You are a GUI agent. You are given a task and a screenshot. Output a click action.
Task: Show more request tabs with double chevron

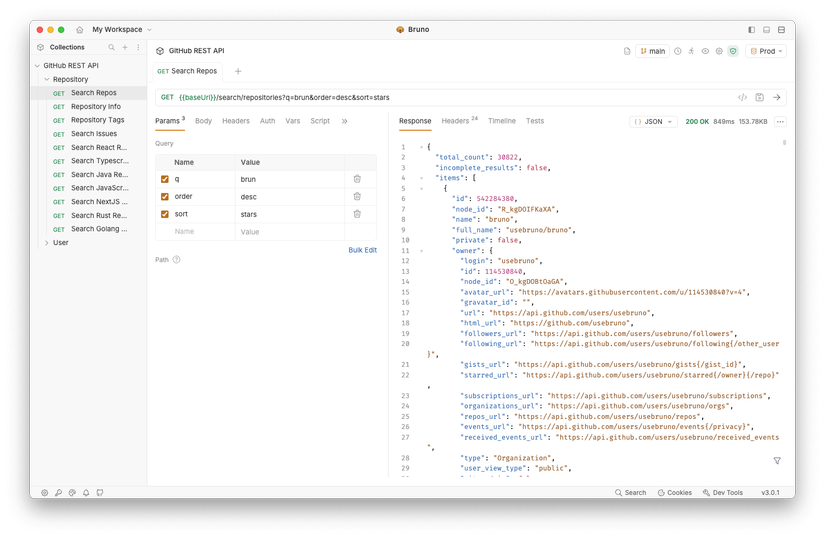click(345, 121)
